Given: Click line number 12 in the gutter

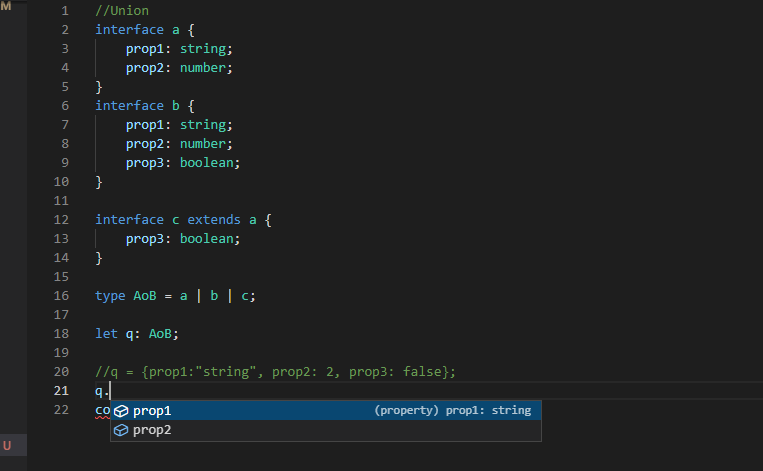Looking at the screenshot, I should click(x=61, y=219).
